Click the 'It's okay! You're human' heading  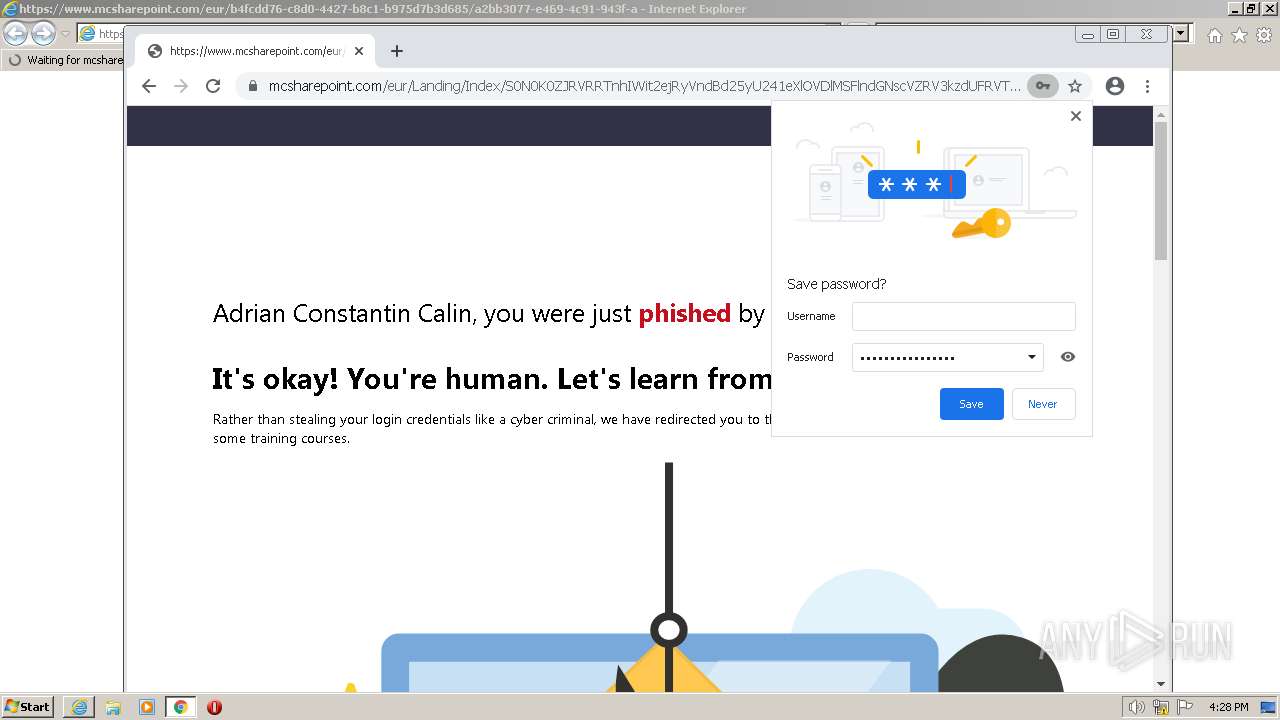[x=491, y=379]
